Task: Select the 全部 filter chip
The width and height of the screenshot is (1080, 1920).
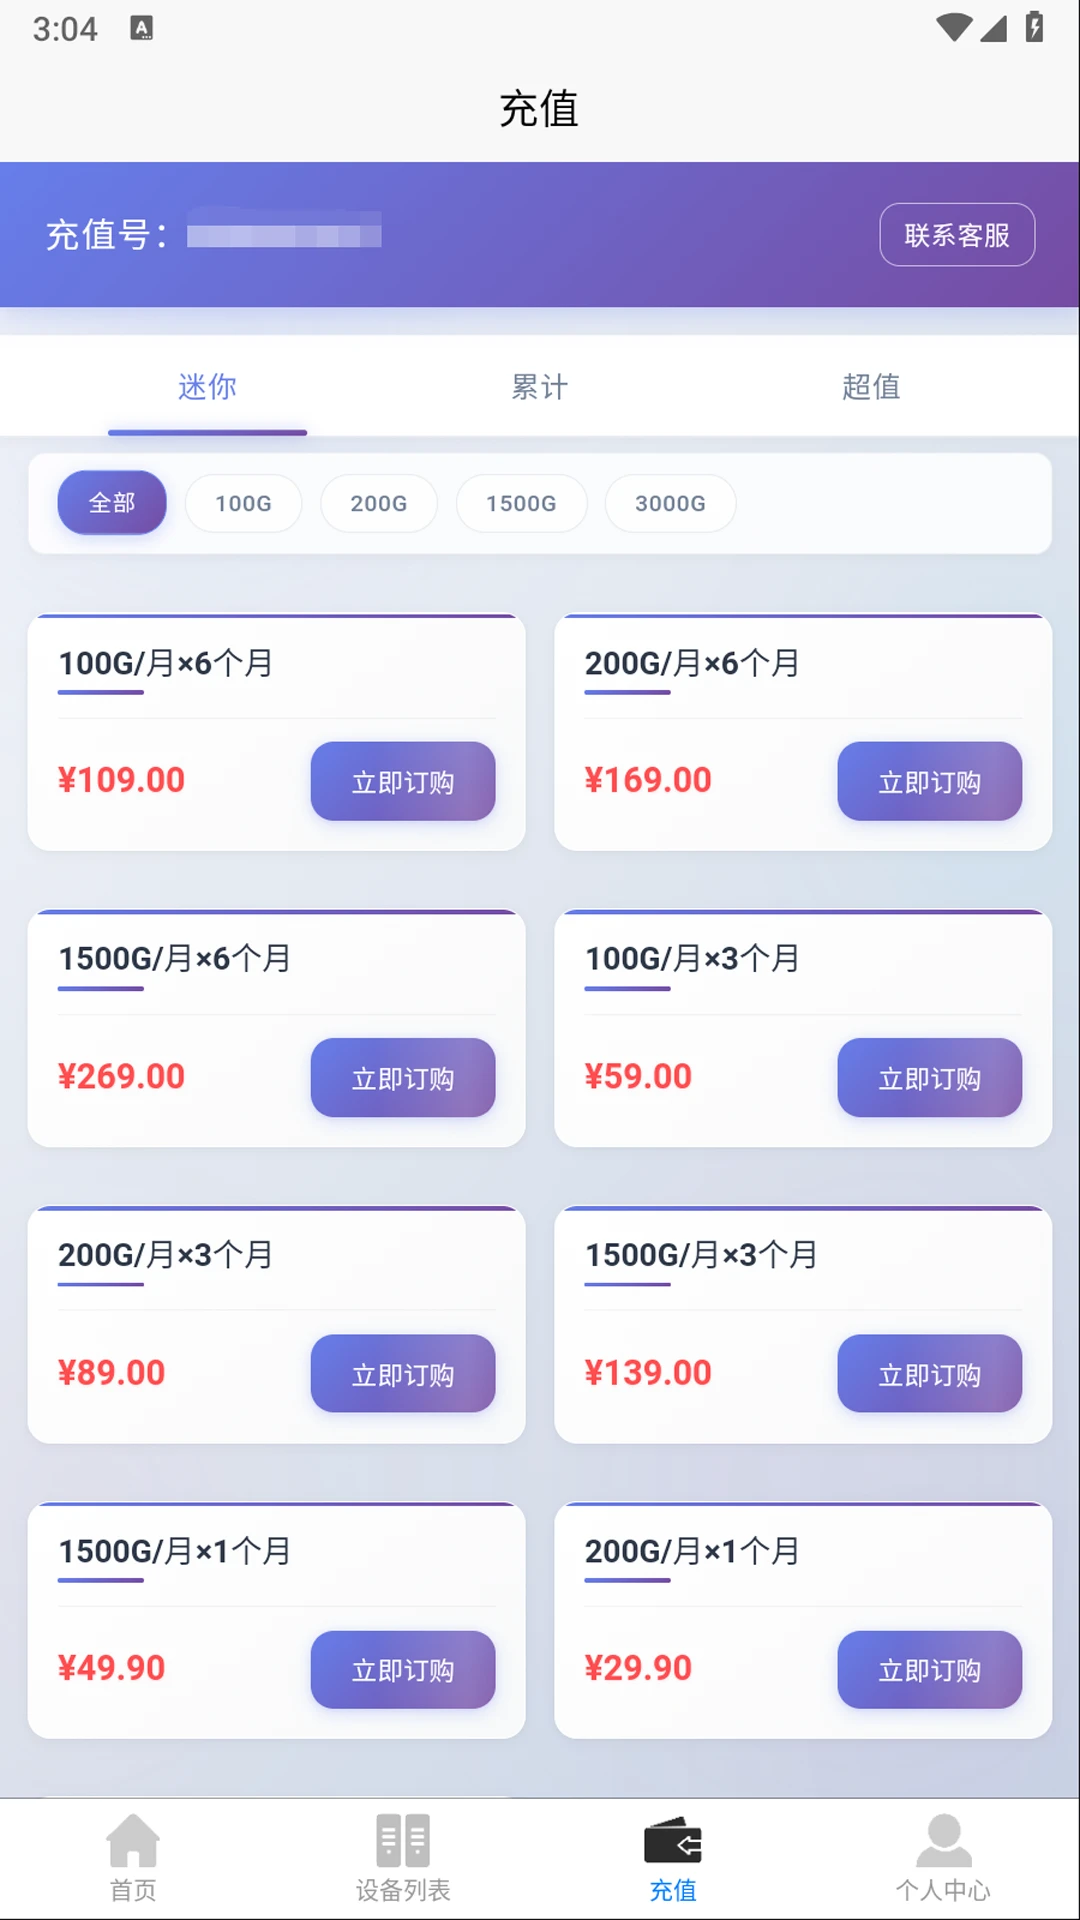Action: (x=112, y=503)
